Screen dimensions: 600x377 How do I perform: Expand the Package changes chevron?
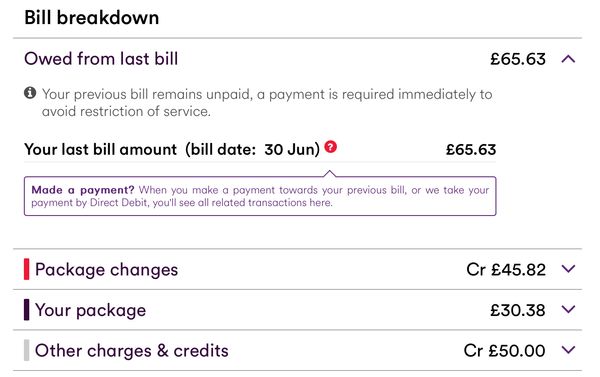(x=569, y=269)
